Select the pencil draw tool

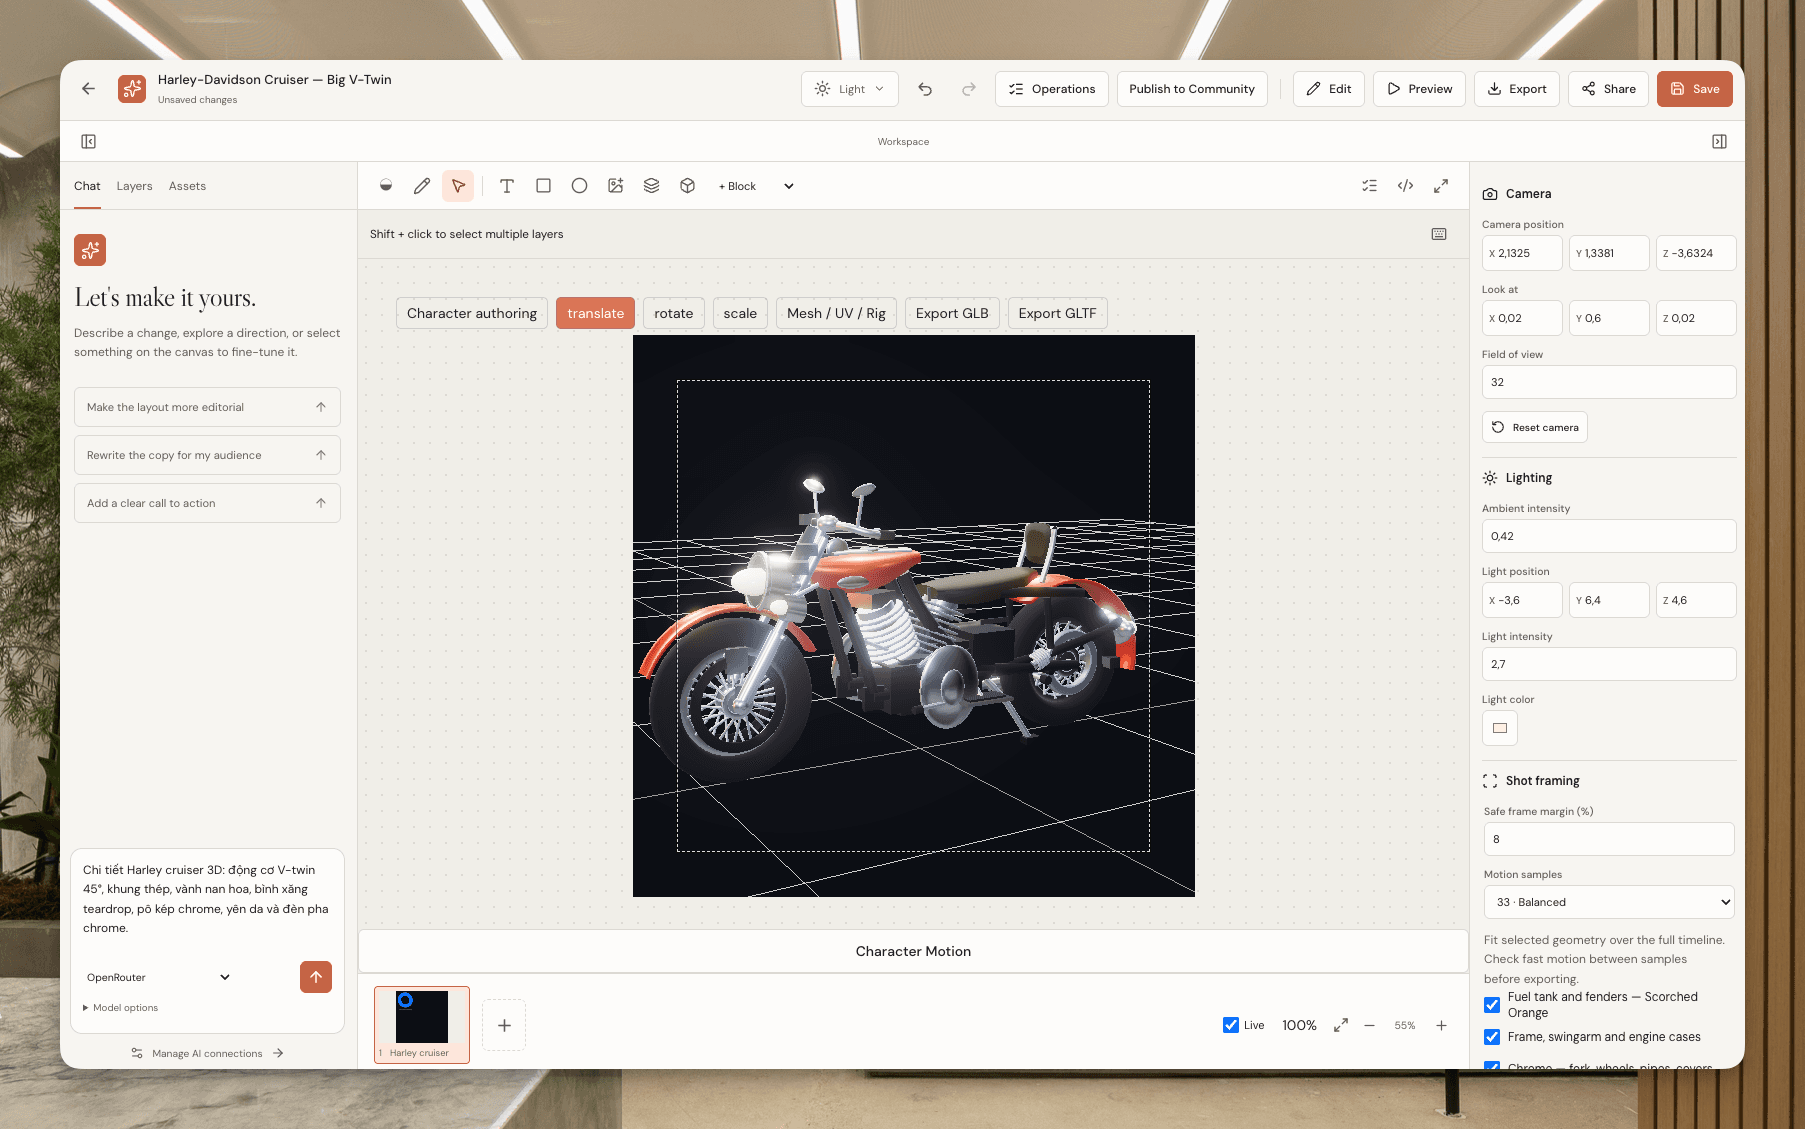(x=422, y=186)
